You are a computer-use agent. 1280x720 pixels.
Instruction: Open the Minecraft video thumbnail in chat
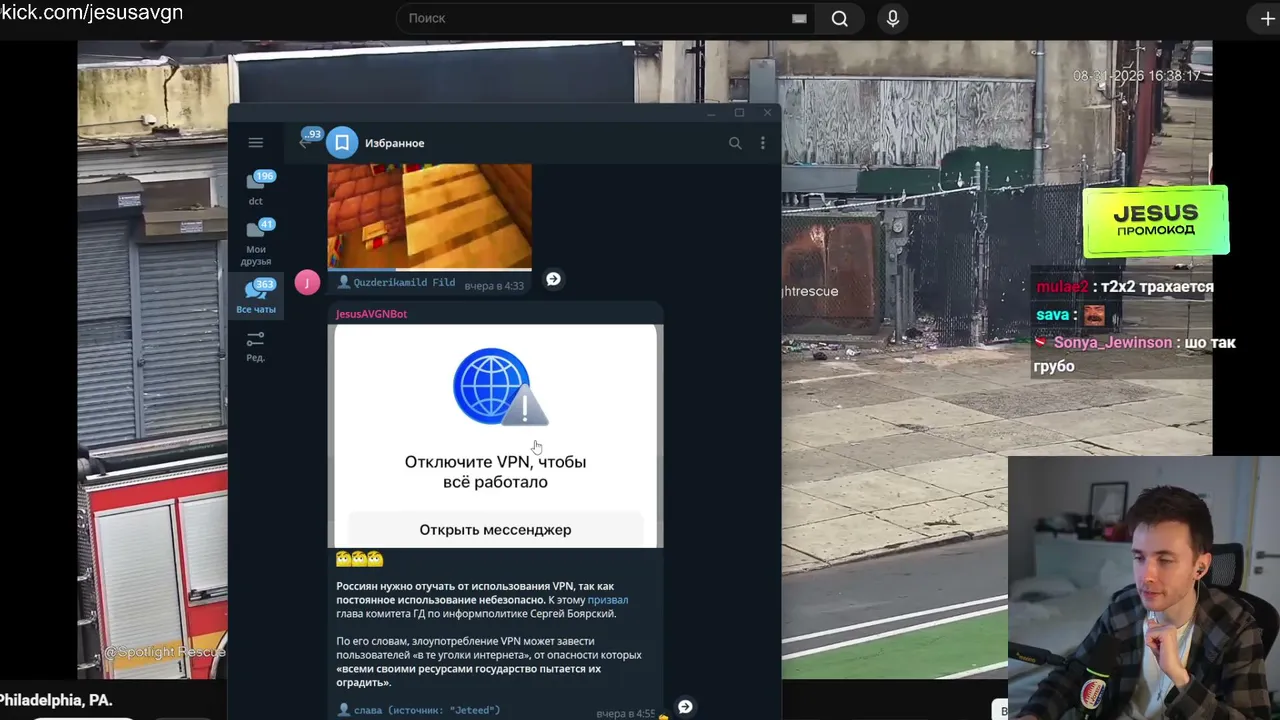point(430,217)
